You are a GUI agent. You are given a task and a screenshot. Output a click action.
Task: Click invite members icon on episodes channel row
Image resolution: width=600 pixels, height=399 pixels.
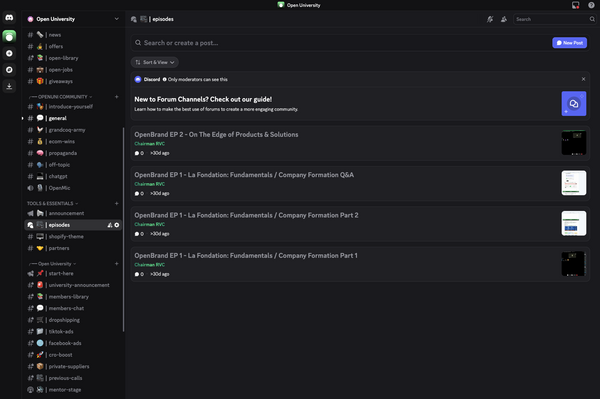(x=110, y=225)
